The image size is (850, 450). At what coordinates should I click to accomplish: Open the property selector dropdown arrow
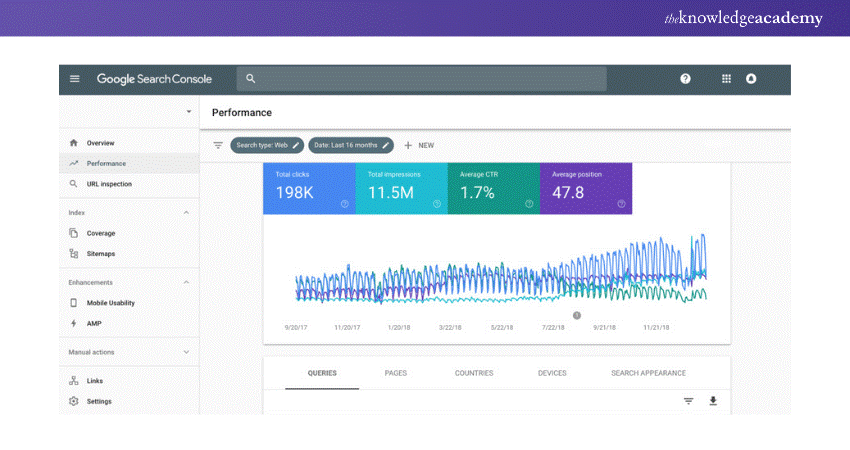click(x=189, y=112)
